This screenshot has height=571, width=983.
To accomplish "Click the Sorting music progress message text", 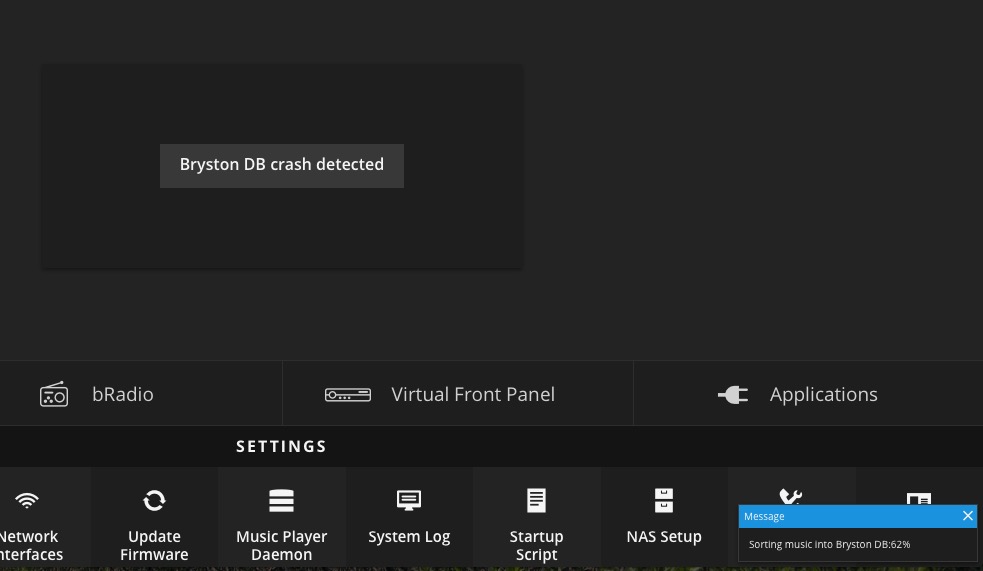I will pos(829,545).
